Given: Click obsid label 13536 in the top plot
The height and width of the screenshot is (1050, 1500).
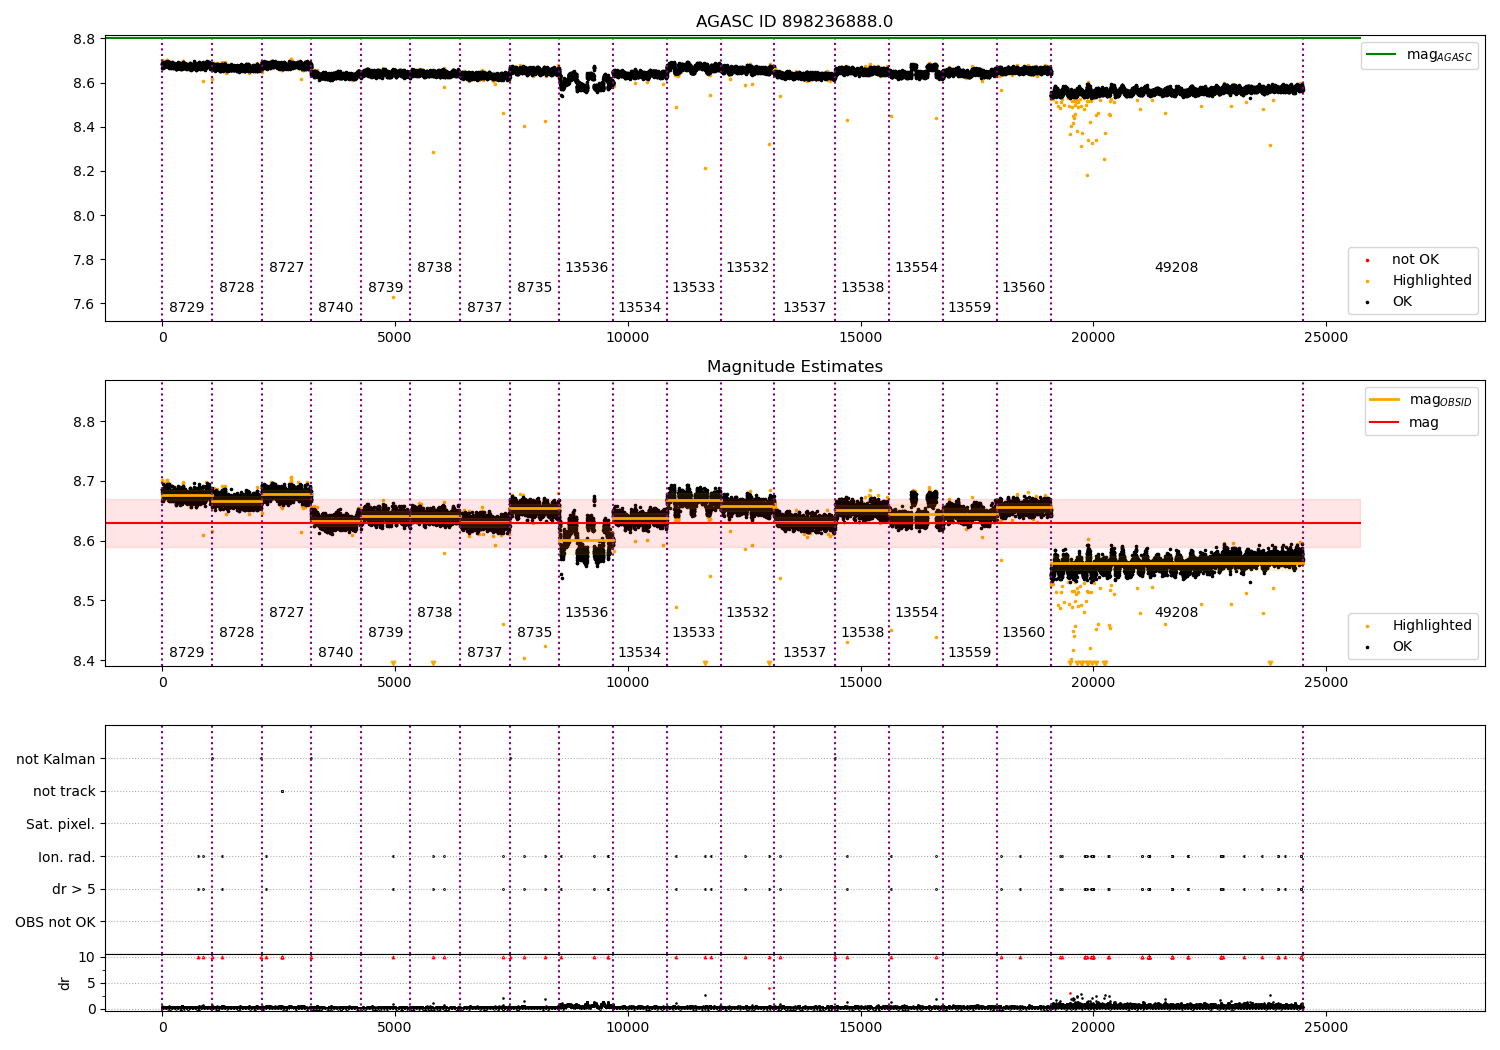Looking at the screenshot, I should pyautogui.click(x=587, y=268).
